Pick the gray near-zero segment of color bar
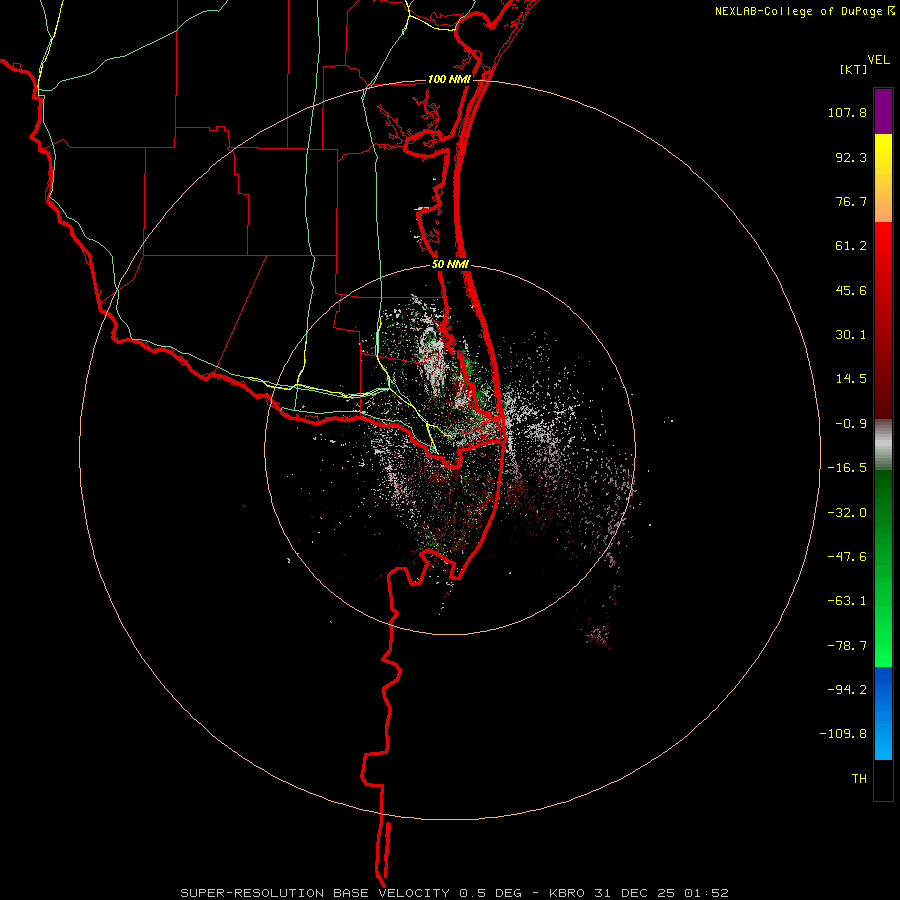Viewport: 900px width, 900px height. point(883,445)
